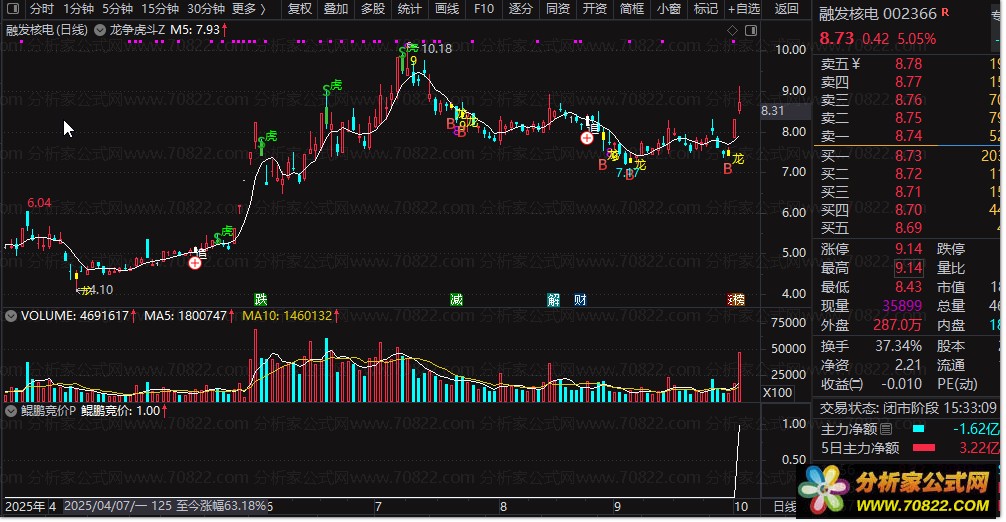Click the 减 event marker
Image resolution: width=1006 pixels, height=522 pixels.
456,299
